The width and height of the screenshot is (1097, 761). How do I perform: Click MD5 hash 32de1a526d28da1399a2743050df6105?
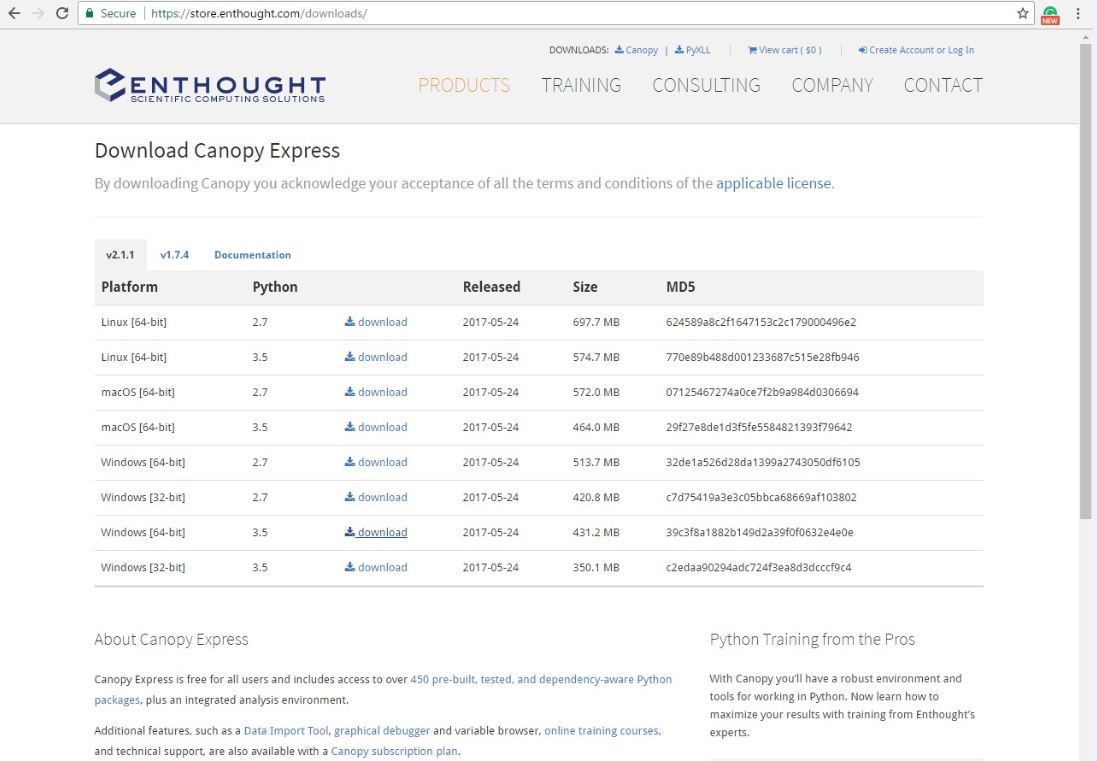(763, 462)
